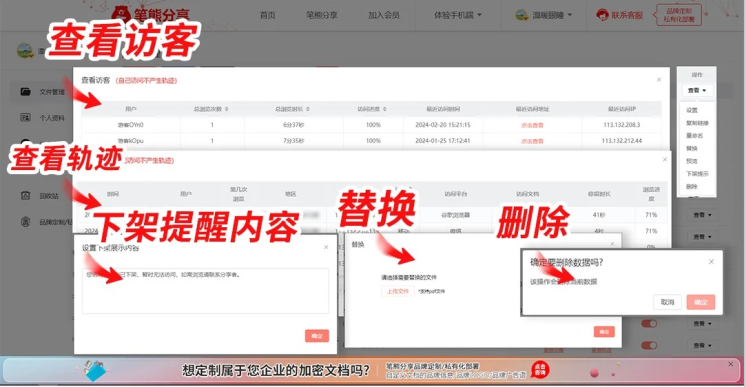This screenshot has height=387, width=746.
Task: Click the 点击咨询 badge on banner
Action: 540,370
